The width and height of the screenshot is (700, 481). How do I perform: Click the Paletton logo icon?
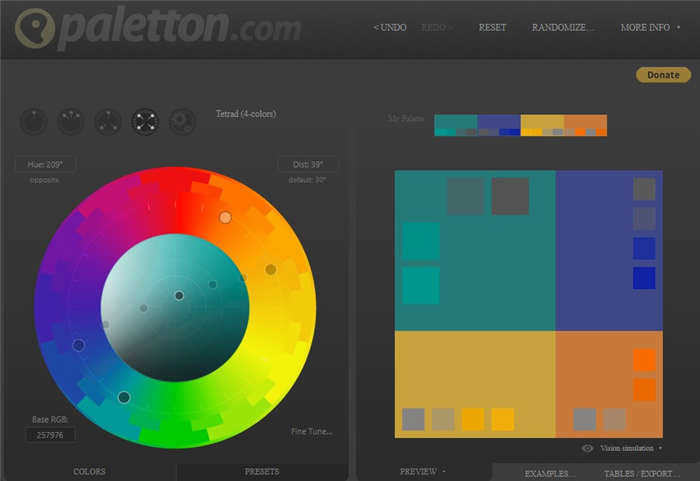coord(35,28)
